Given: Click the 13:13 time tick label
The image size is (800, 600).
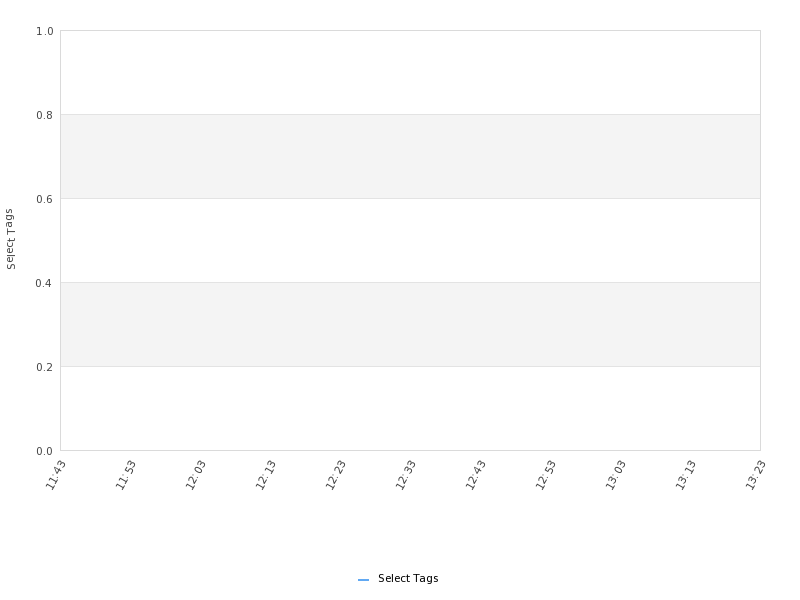Looking at the screenshot, I should (x=686, y=474).
